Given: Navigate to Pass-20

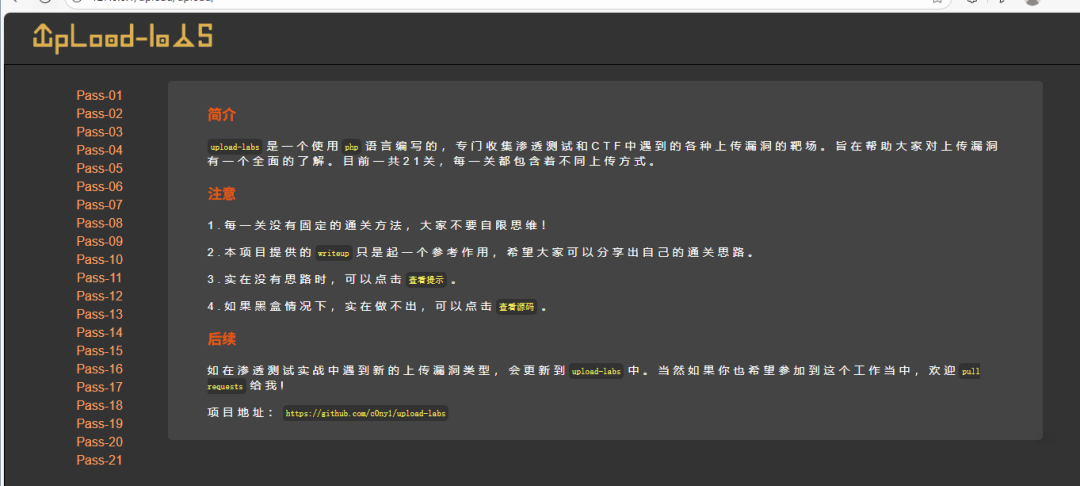Looking at the screenshot, I should pos(99,442).
